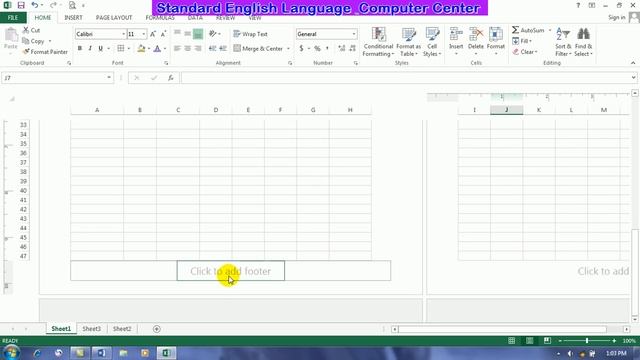Save the workbook from Quick Access toolbar
Screen dimensions: 640x360
pos(21,5)
